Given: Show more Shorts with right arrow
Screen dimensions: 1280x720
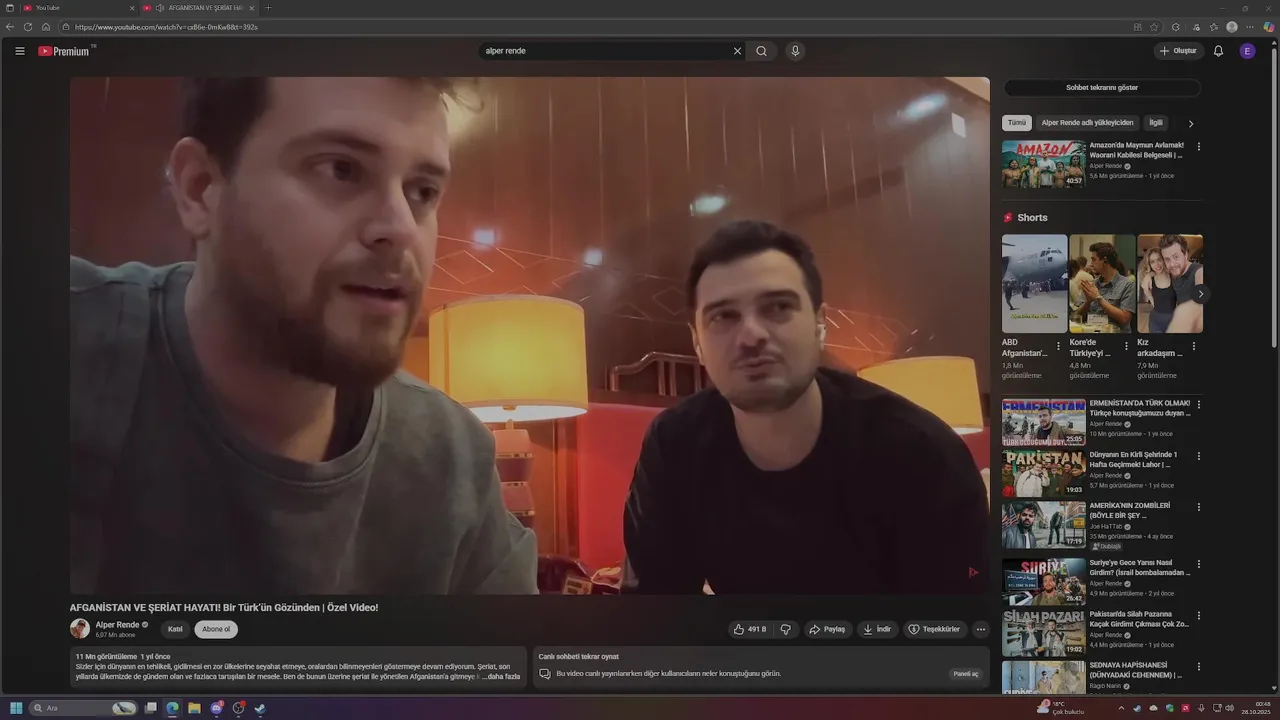Looking at the screenshot, I should click(1201, 294).
